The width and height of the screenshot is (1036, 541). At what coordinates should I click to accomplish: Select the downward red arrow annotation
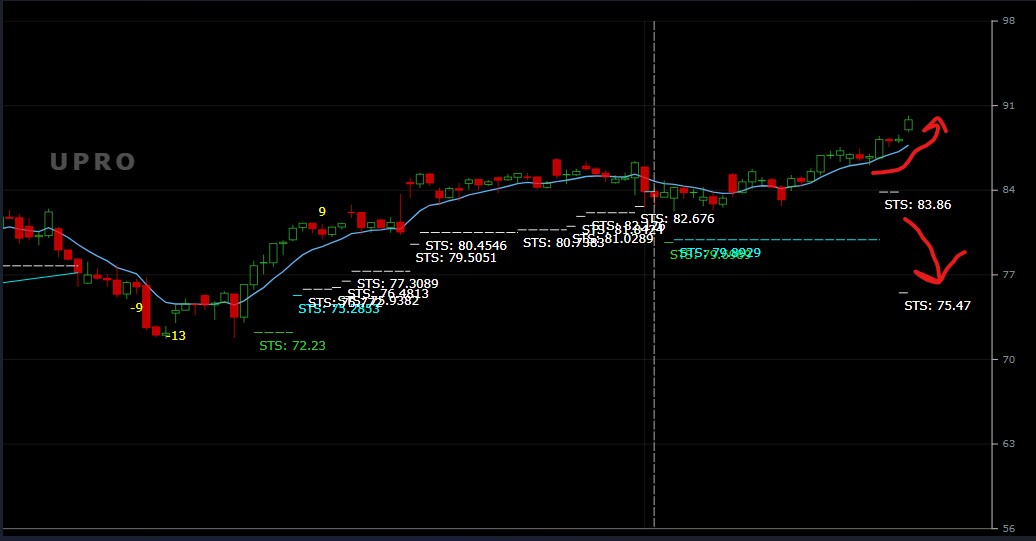pos(938,255)
